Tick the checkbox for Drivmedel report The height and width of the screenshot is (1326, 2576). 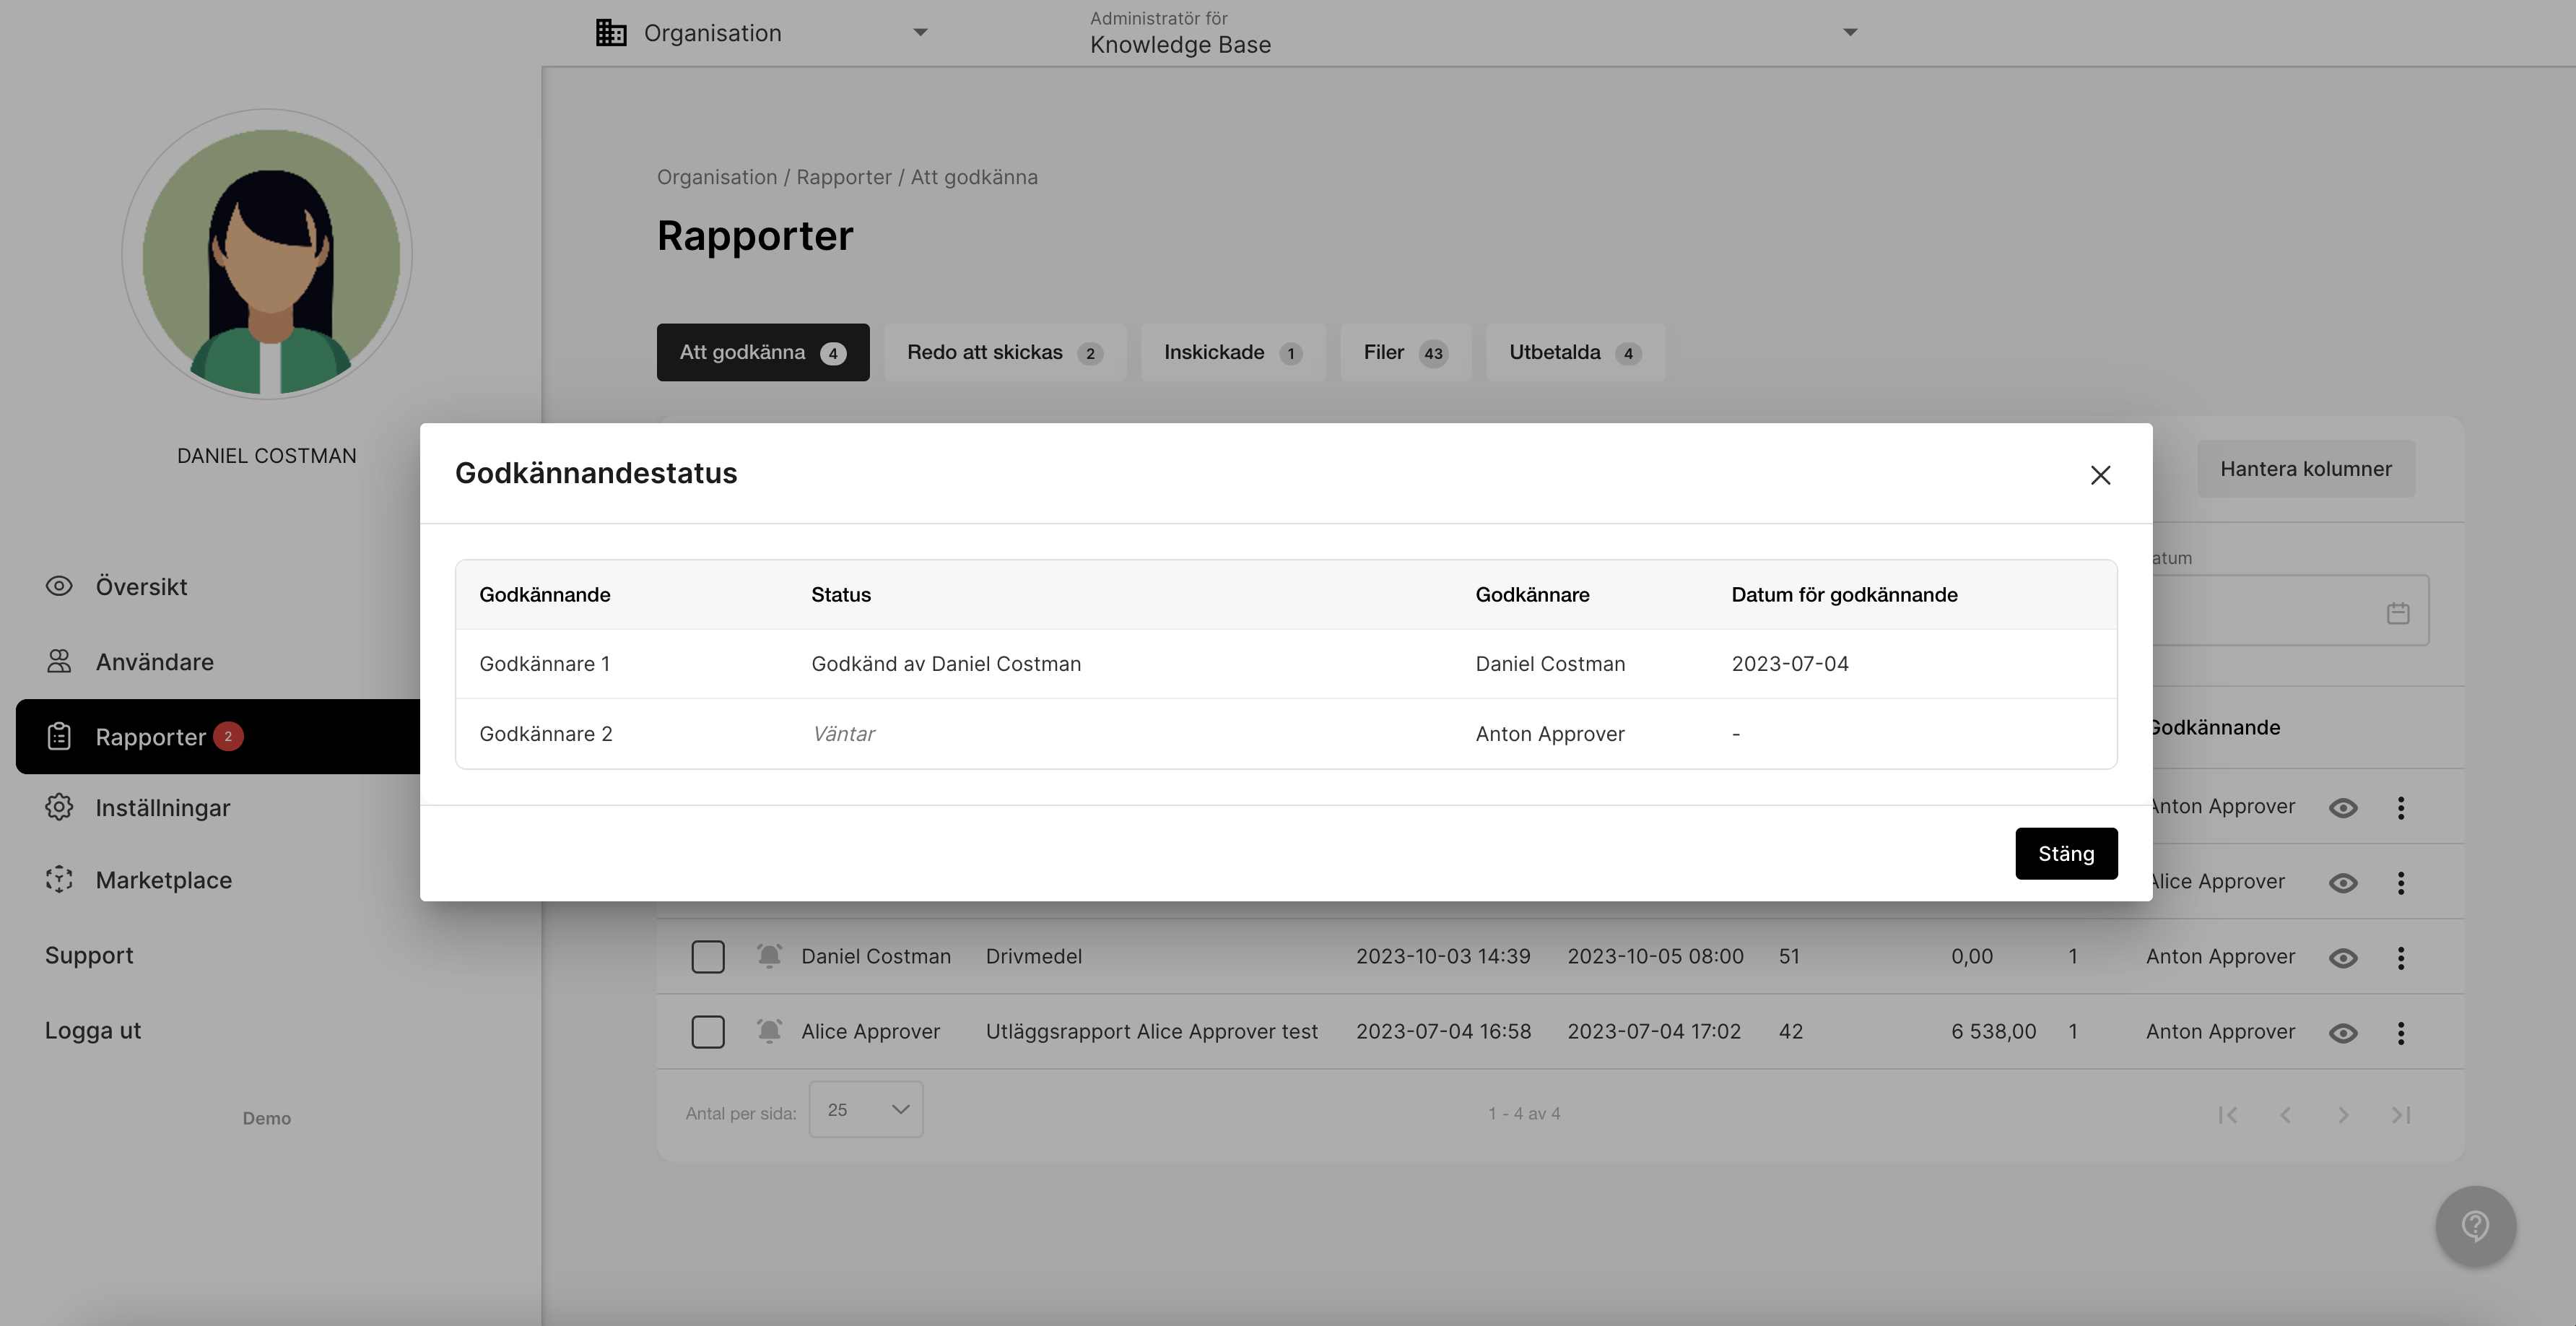tap(708, 956)
